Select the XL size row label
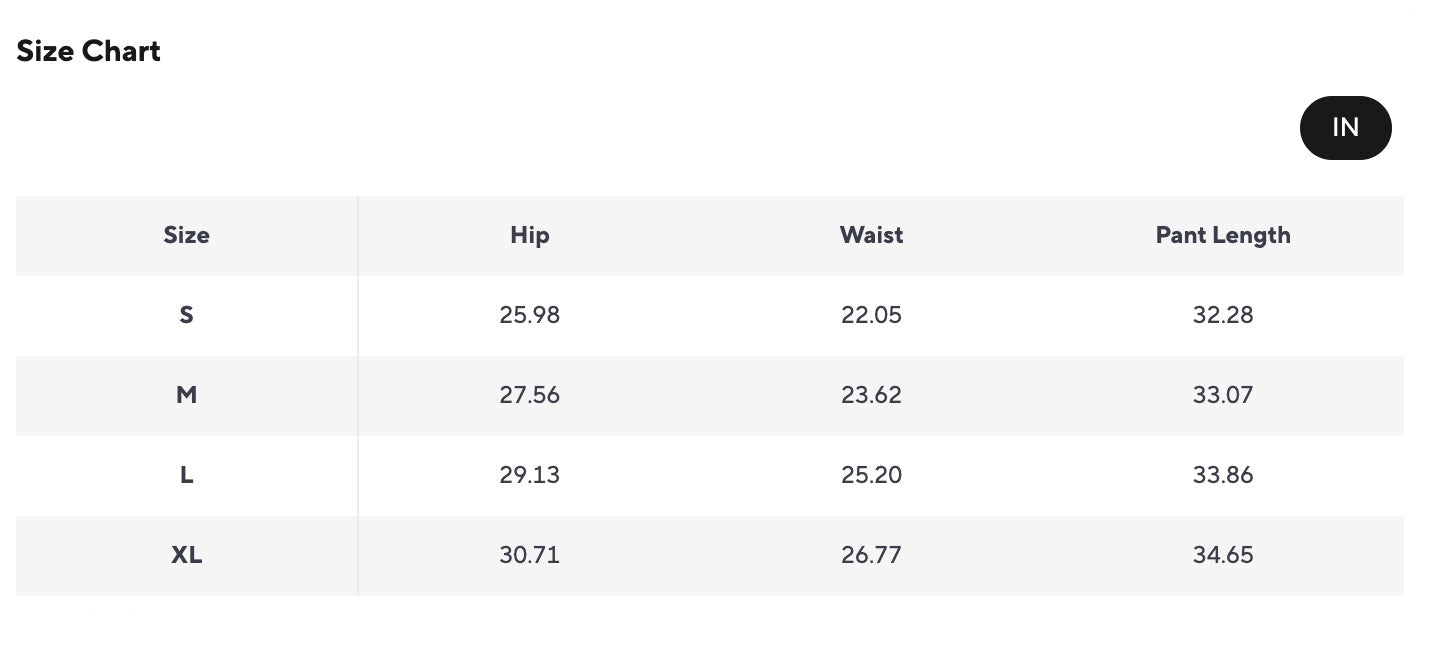This screenshot has width=1450, height=658. click(186, 555)
